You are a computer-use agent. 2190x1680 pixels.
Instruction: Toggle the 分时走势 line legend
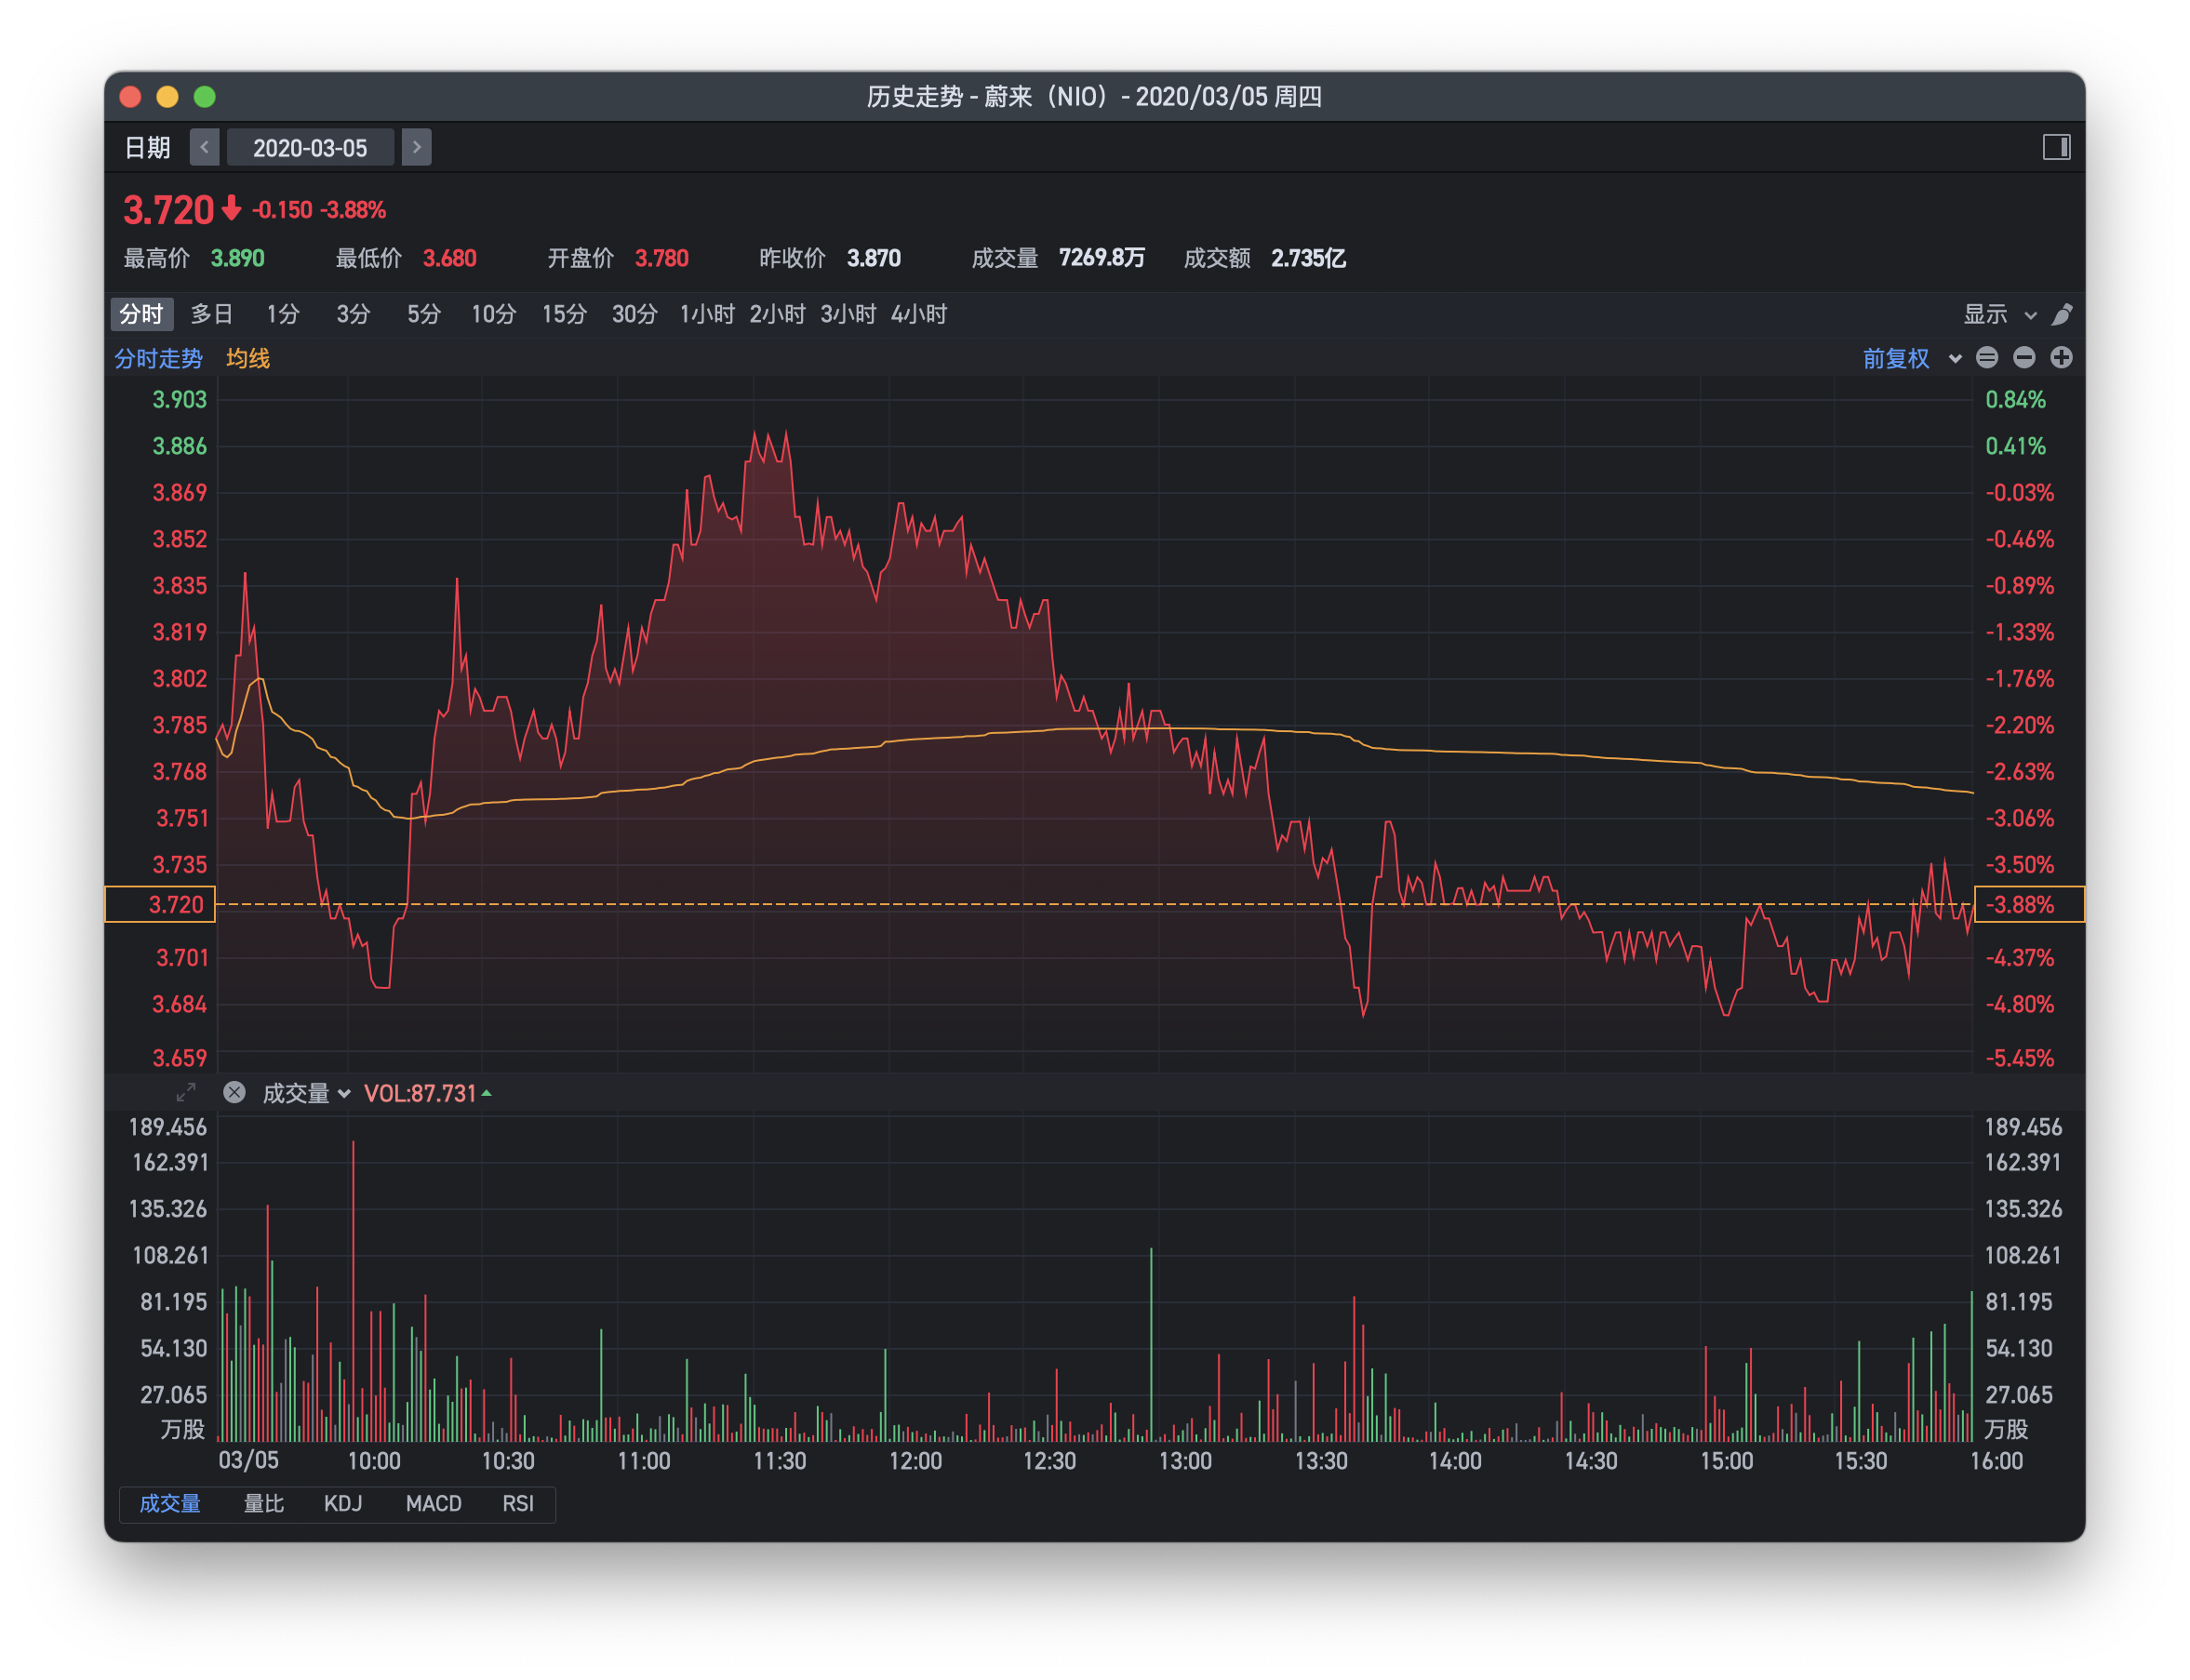pyautogui.click(x=158, y=358)
